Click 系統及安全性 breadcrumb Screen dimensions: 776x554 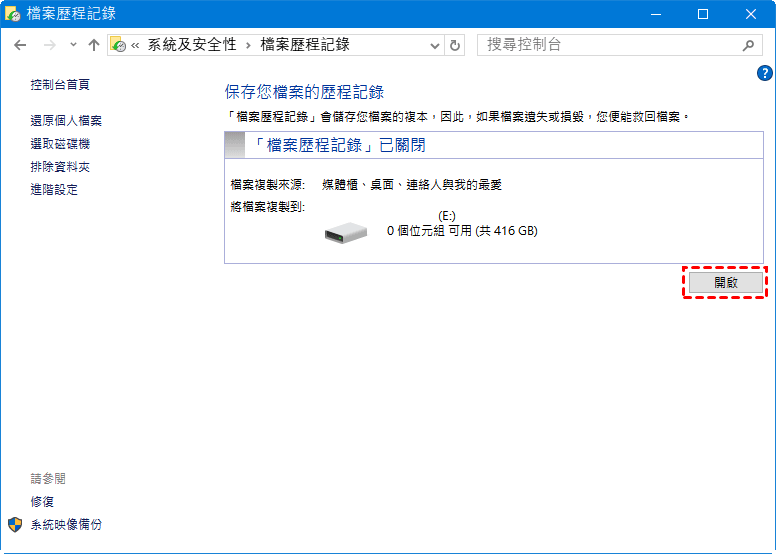[192, 45]
